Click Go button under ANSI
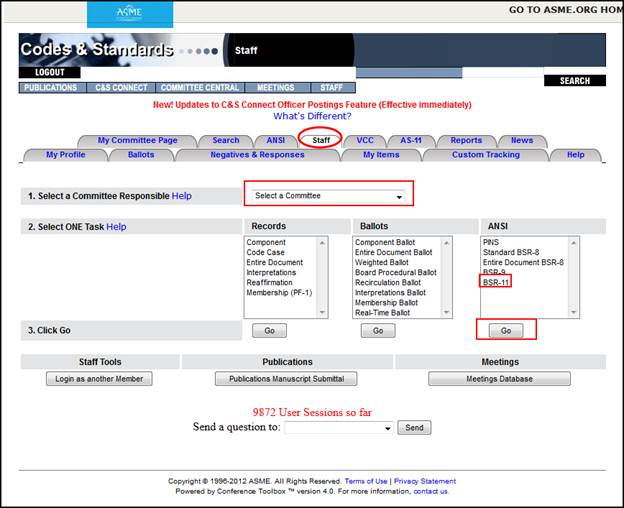Image resolution: width=624 pixels, height=508 pixels. [506, 331]
